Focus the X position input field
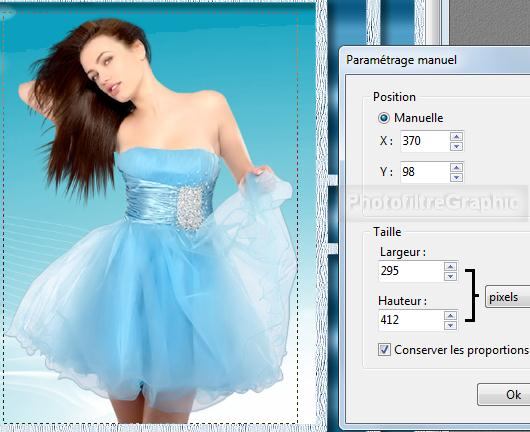 (425, 141)
